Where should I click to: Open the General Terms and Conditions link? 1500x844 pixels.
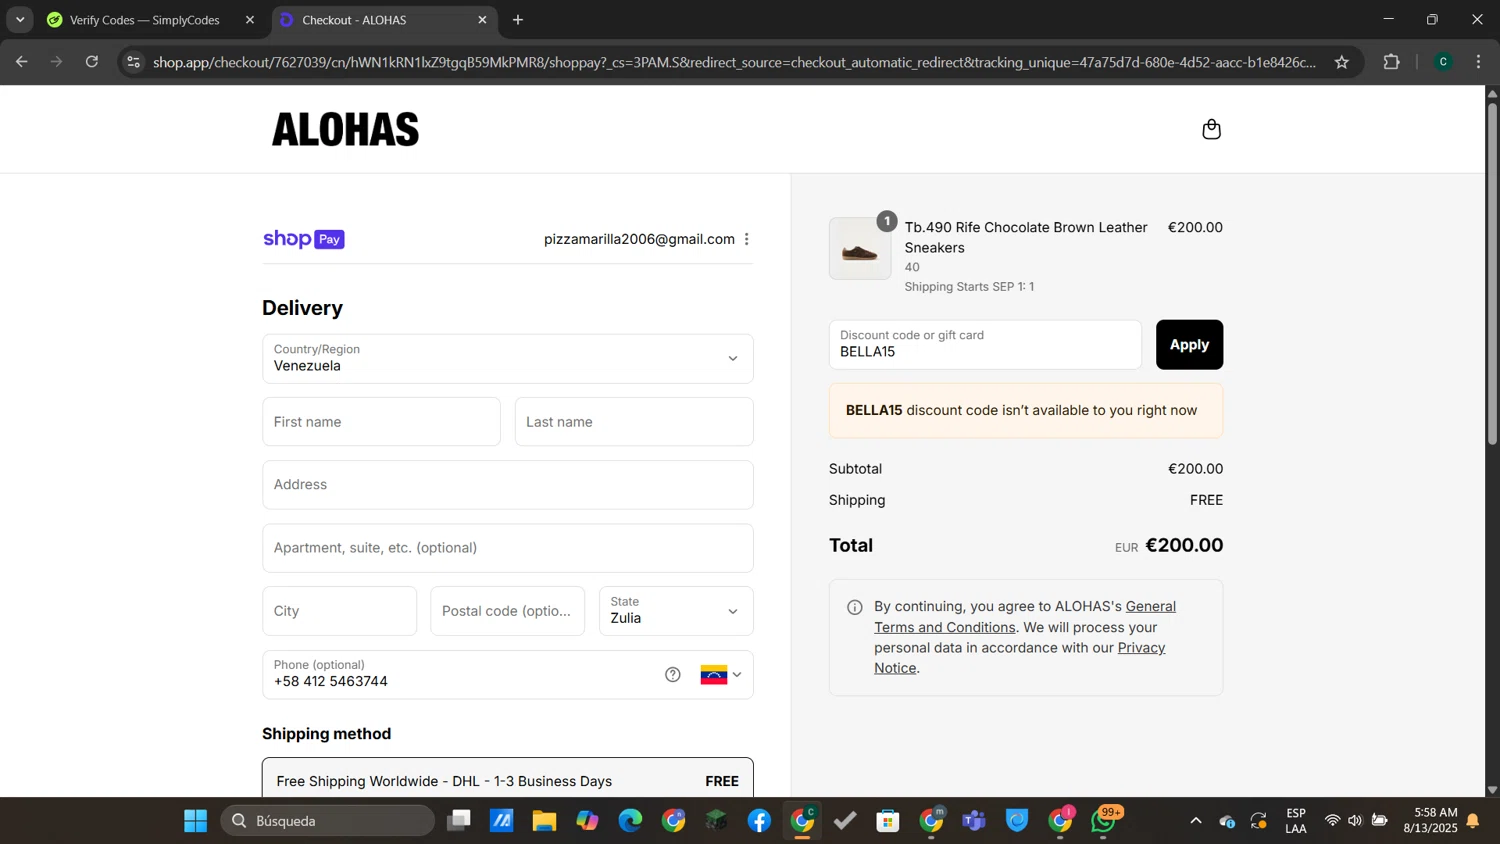tap(1024, 617)
